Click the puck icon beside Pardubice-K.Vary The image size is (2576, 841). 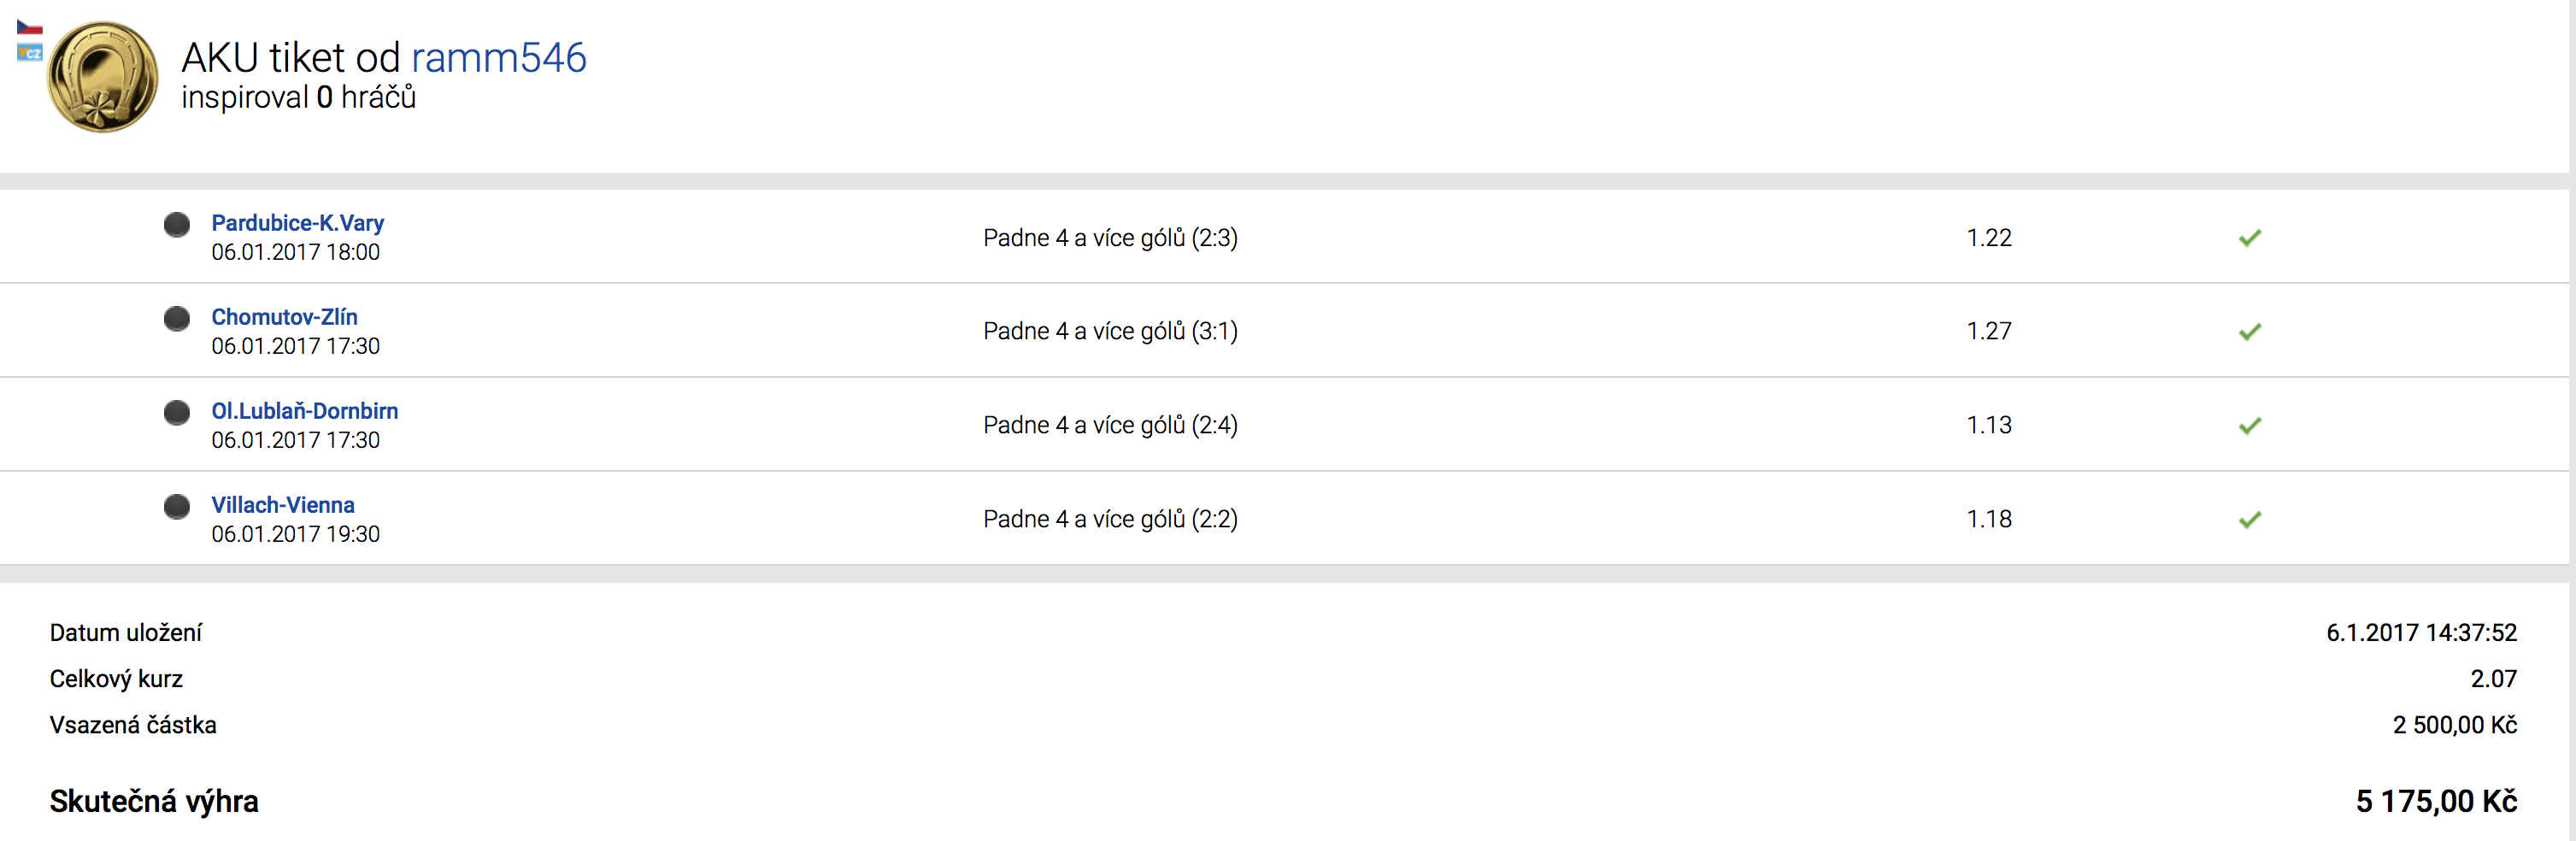tap(177, 224)
